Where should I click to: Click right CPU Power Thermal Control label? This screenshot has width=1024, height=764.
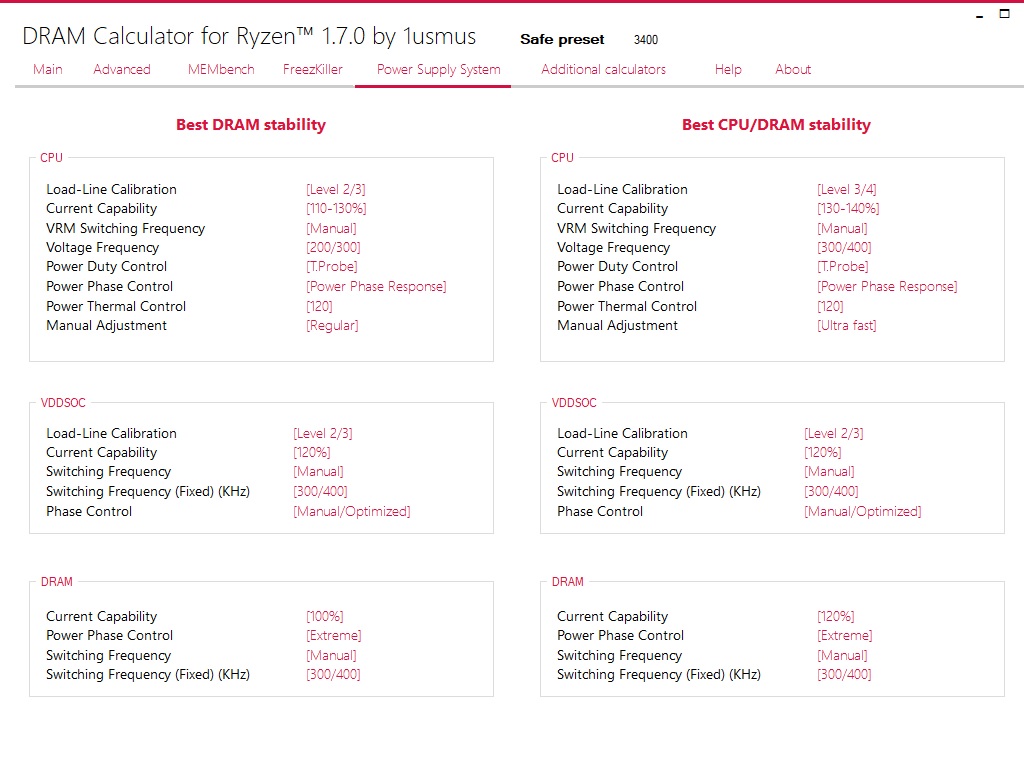pyautogui.click(x=626, y=306)
